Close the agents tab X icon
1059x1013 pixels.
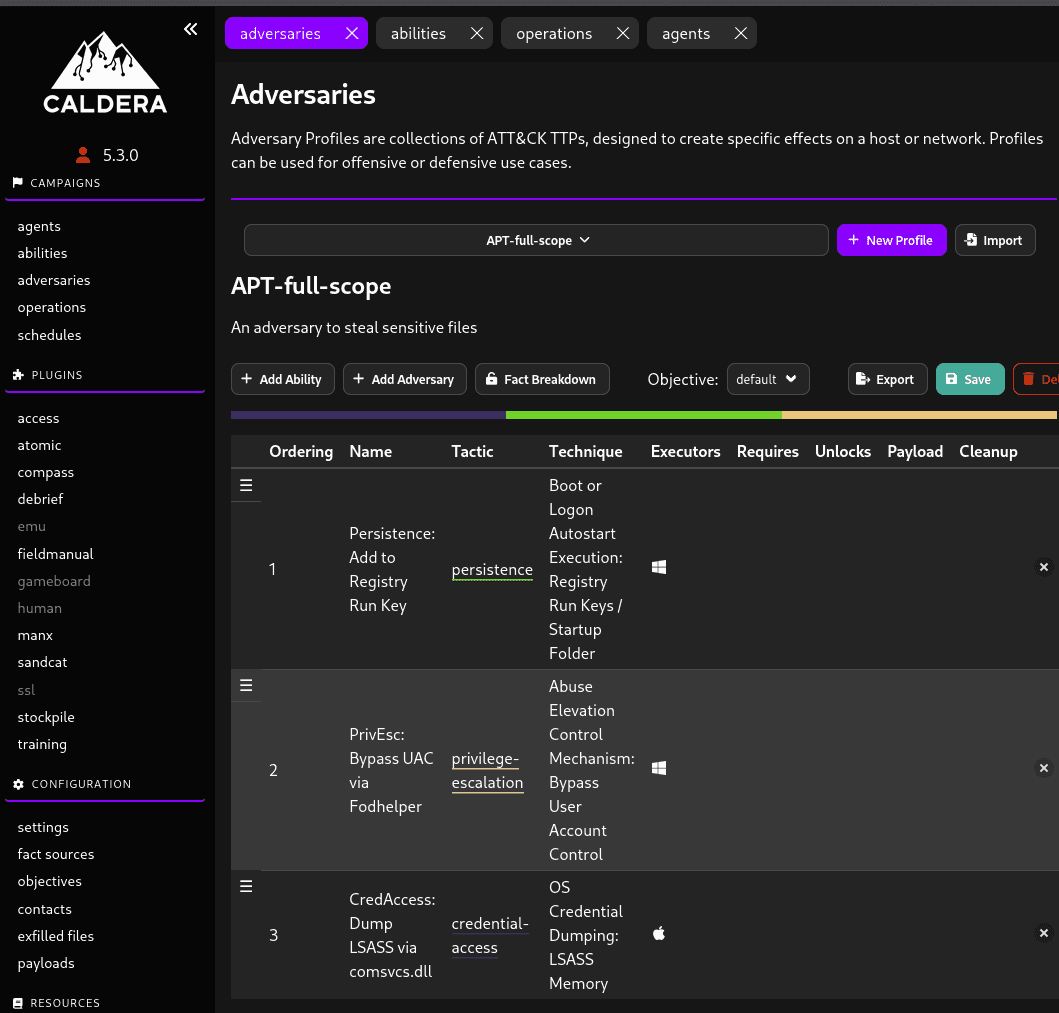click(x=741, y=33)
